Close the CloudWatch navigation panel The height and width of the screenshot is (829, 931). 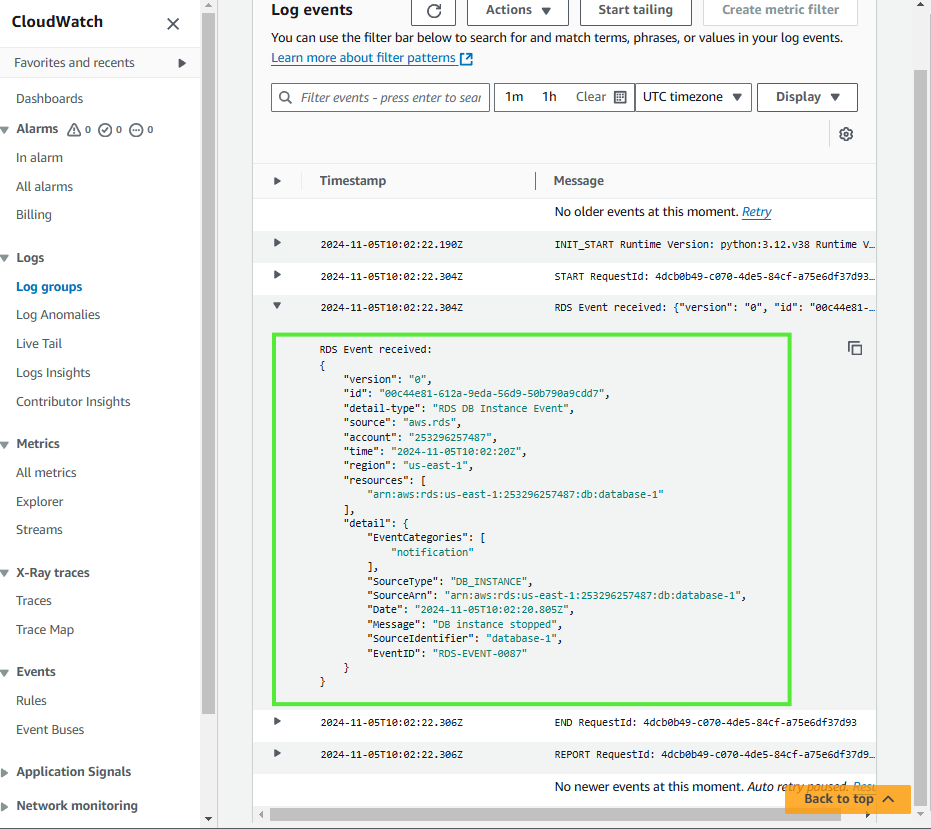(173, 24)
